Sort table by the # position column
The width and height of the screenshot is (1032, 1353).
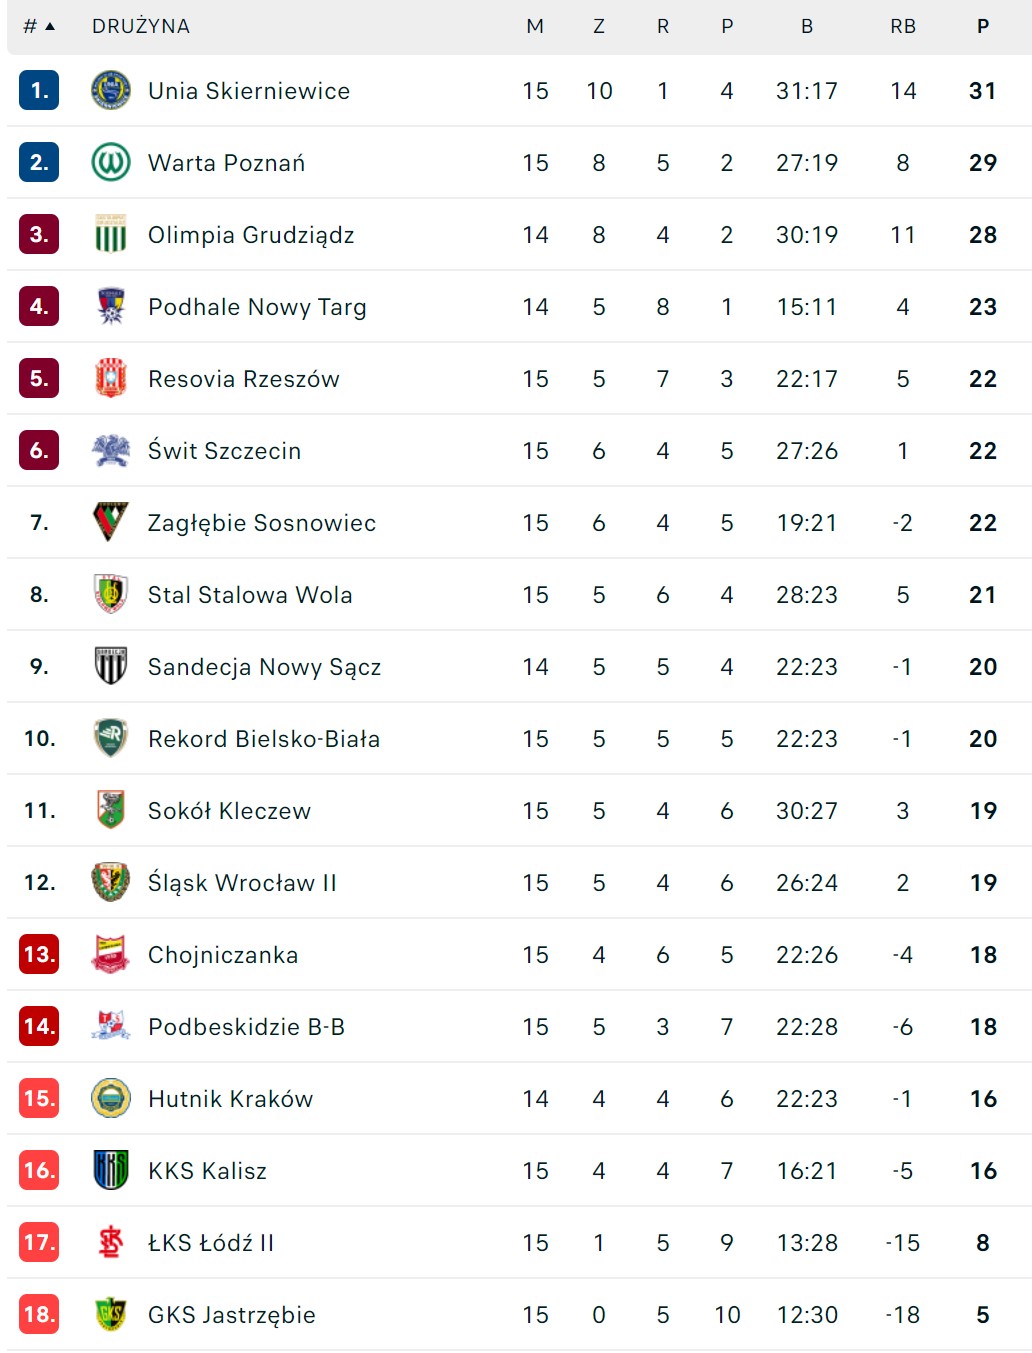pyautogui.click(x=38, y=26)
